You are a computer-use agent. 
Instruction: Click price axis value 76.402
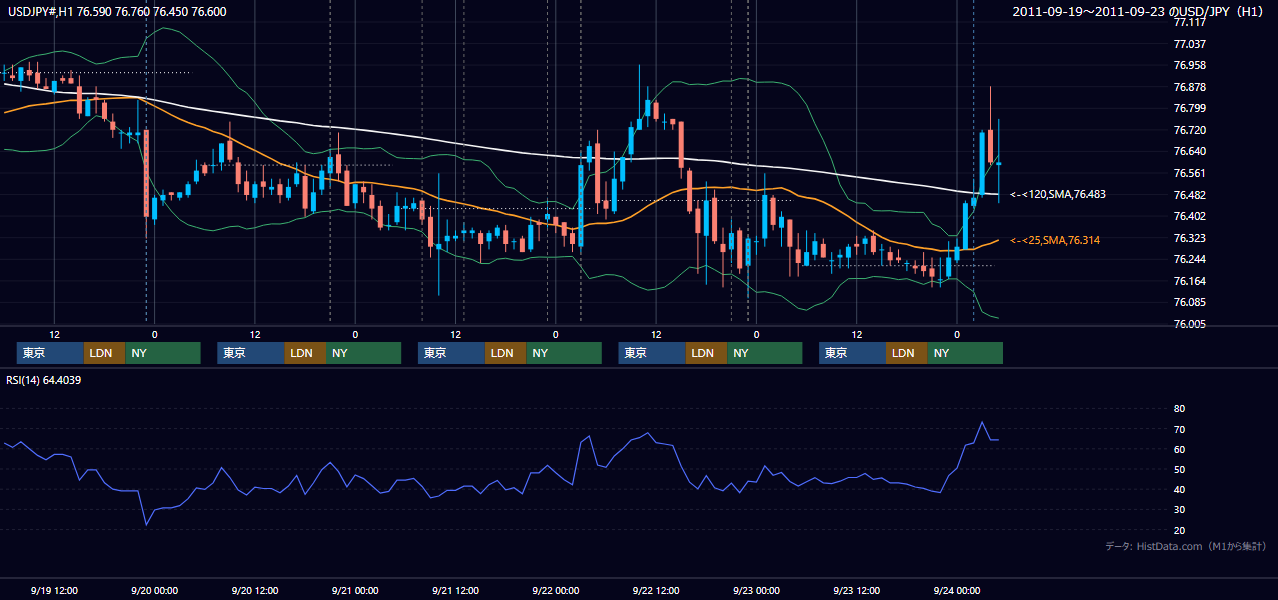(1189, 216)
